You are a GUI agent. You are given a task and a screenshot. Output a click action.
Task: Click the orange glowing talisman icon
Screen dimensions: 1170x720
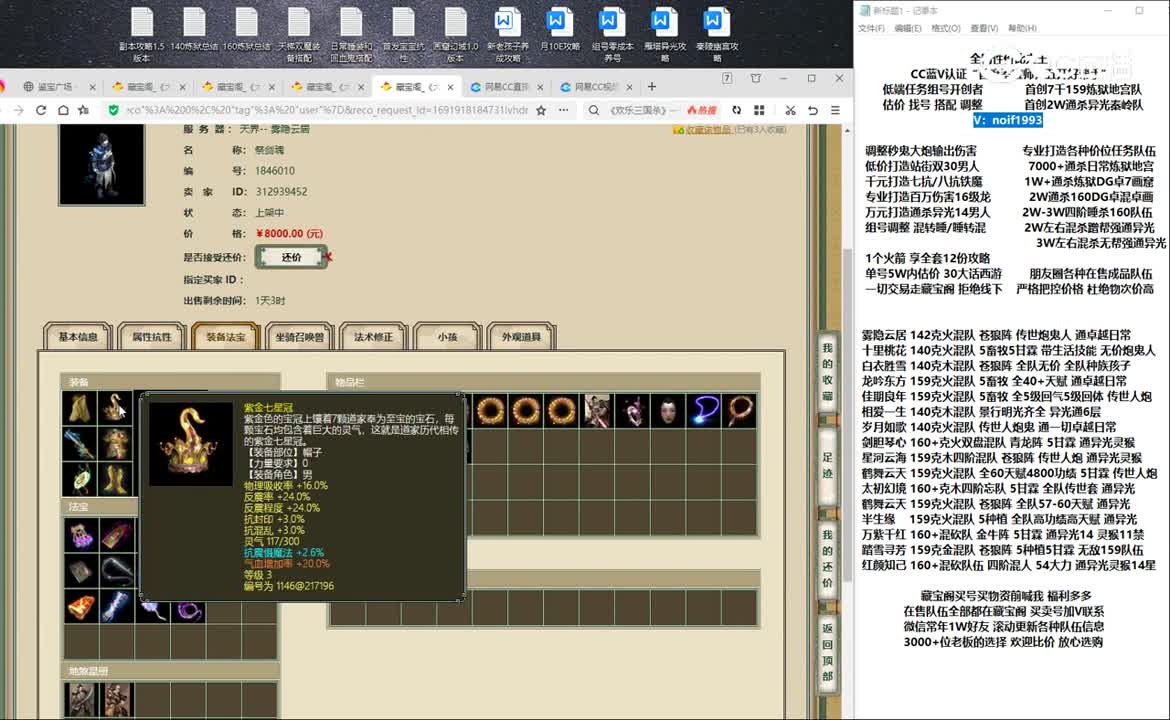click(x=80, y=607)
